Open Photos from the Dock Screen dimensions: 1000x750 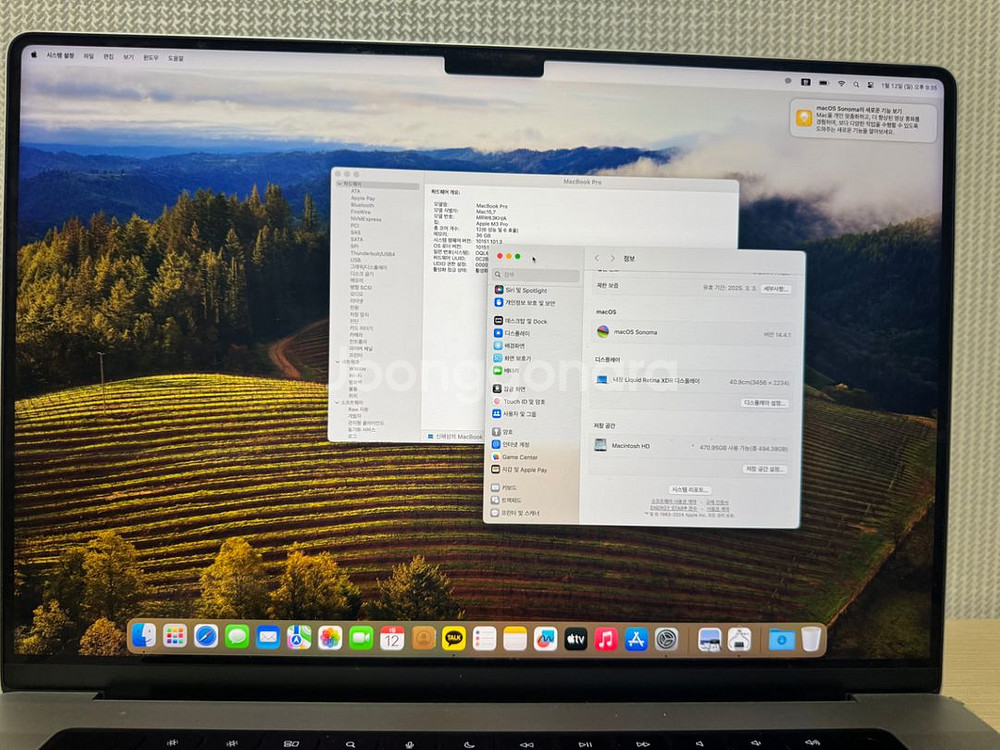pos(330,638)
